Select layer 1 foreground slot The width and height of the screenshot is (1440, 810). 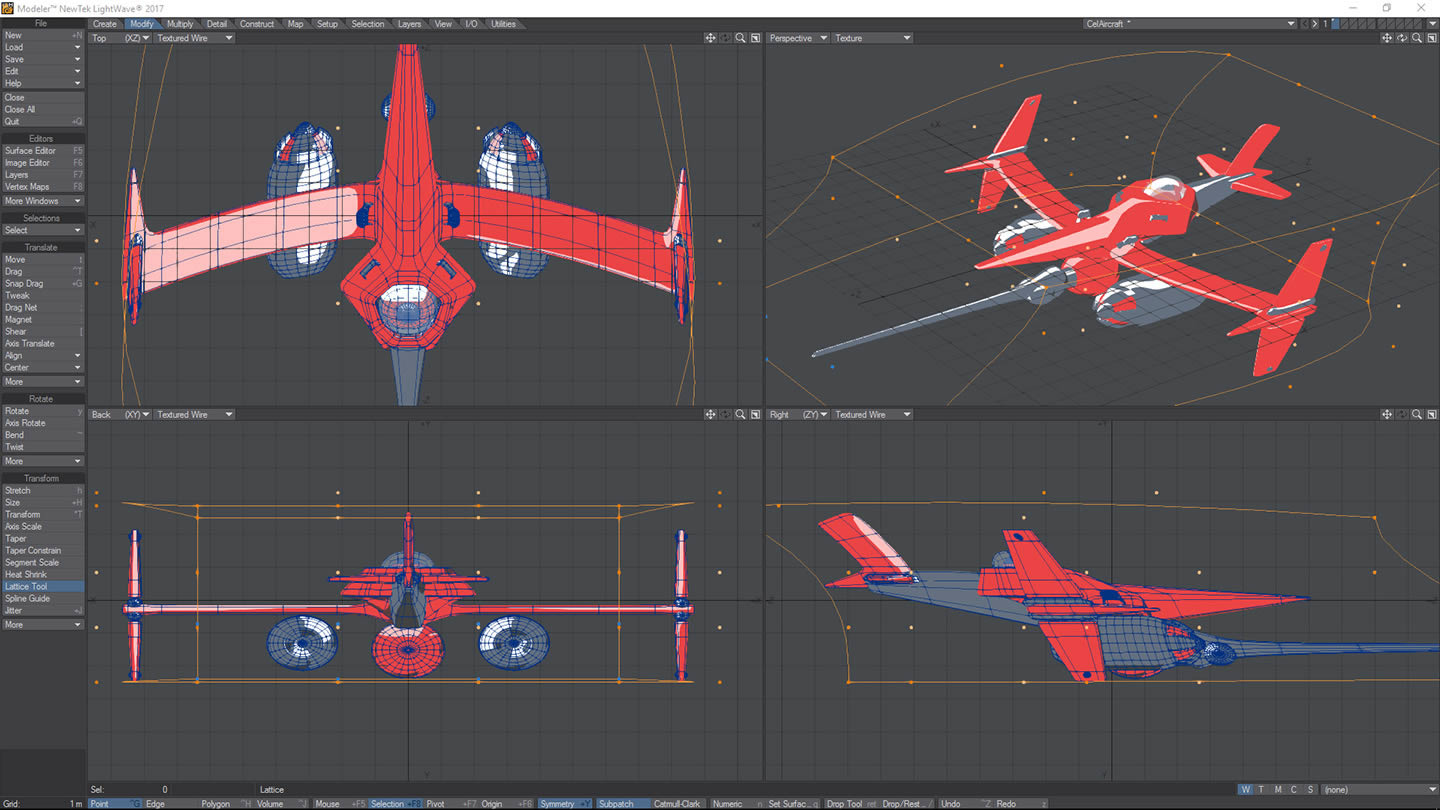(x=1336, y=21)
